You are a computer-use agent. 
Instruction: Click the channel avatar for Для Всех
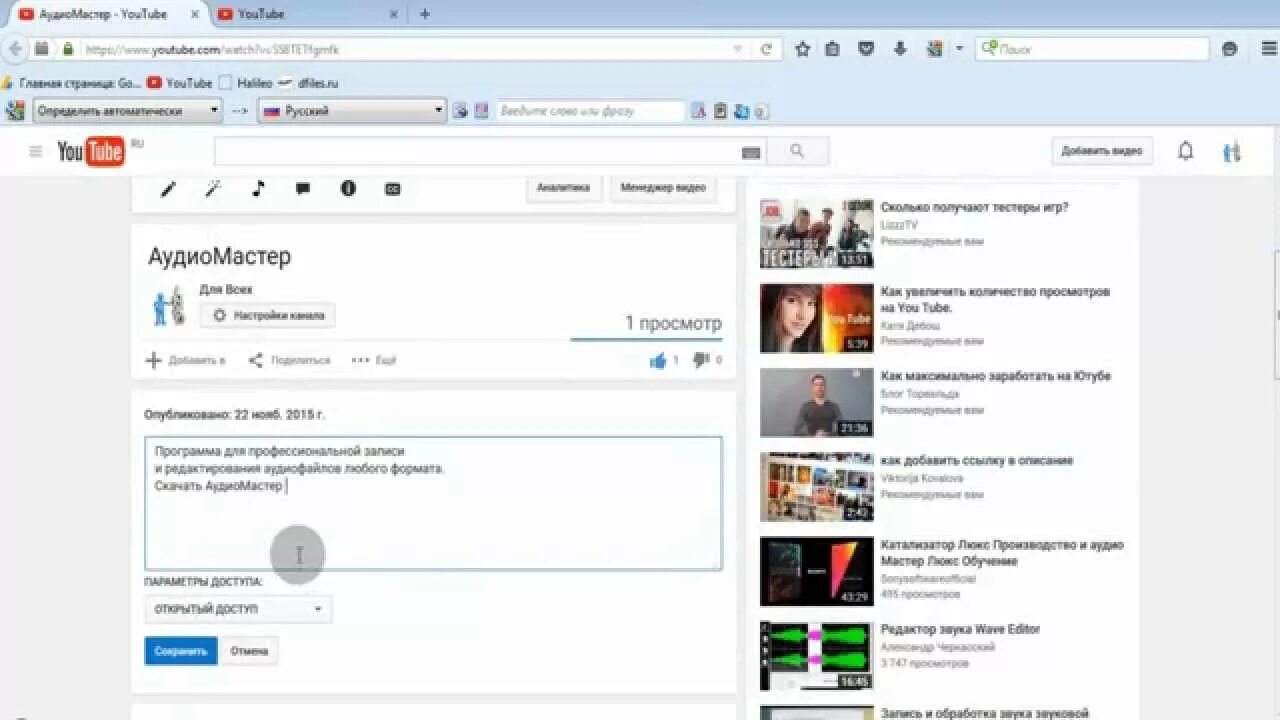pyautogui.click(x=169, y=306)
